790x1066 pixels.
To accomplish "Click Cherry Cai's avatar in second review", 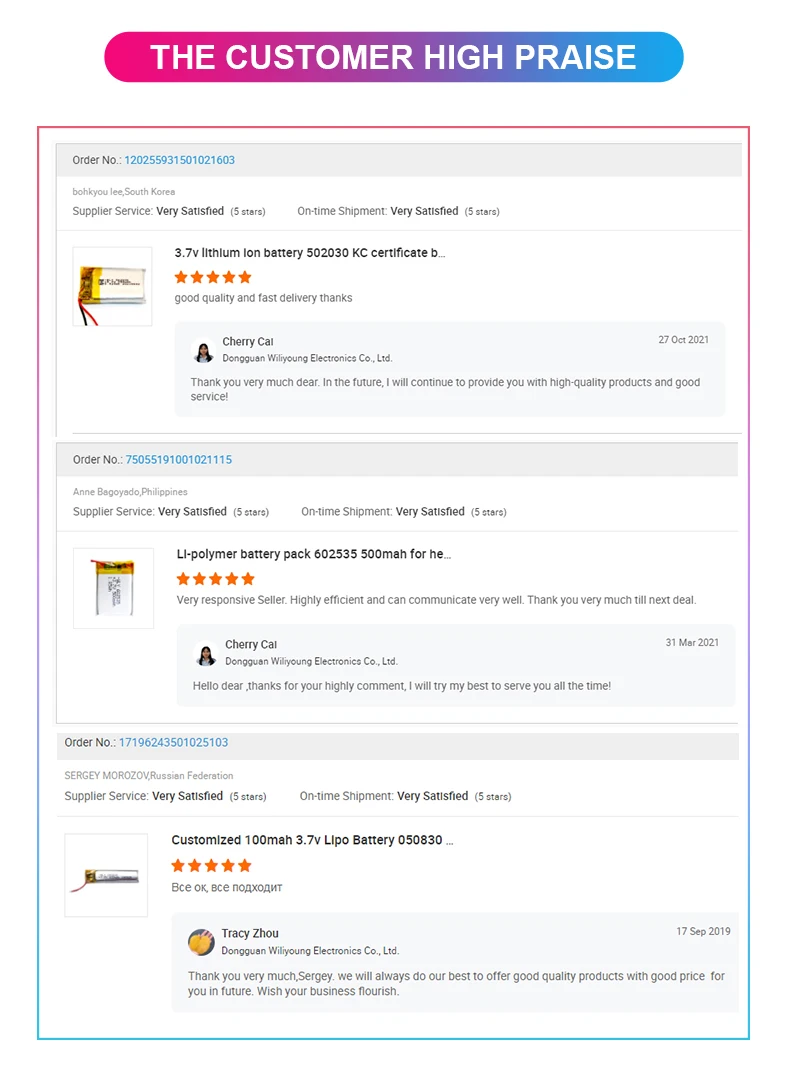I will 206,654.
